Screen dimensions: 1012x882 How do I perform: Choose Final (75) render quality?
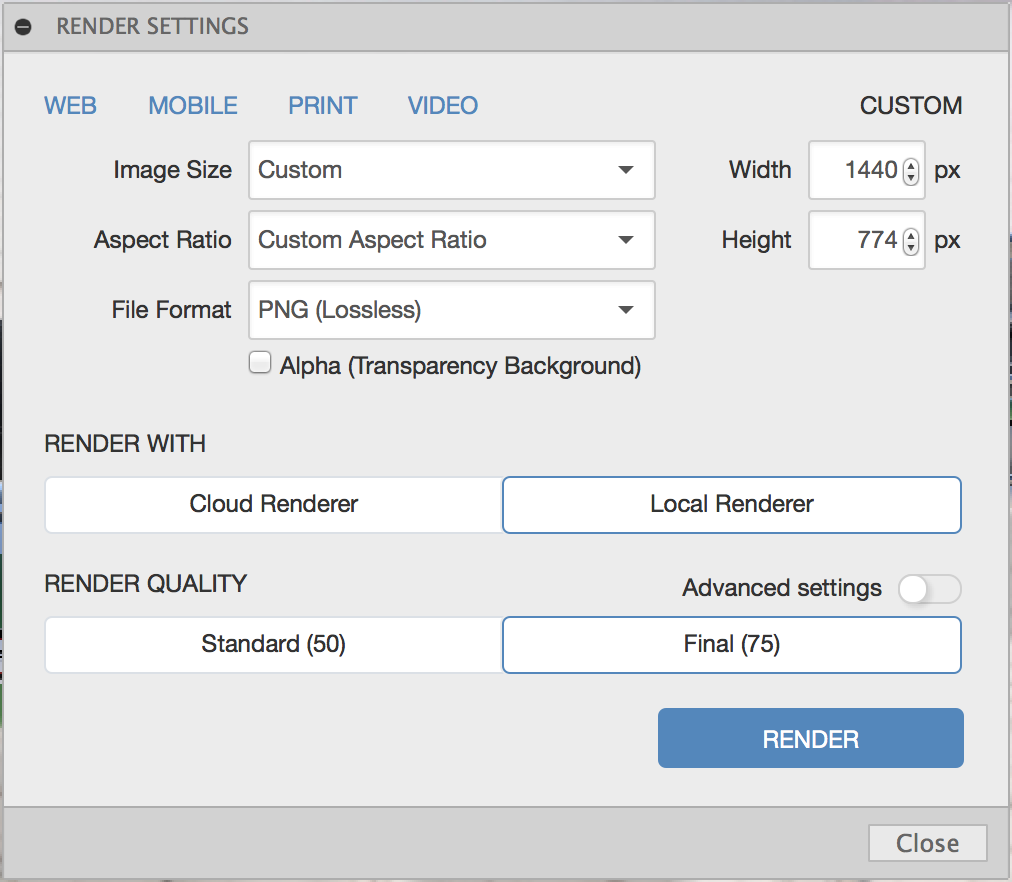(731, 644)
